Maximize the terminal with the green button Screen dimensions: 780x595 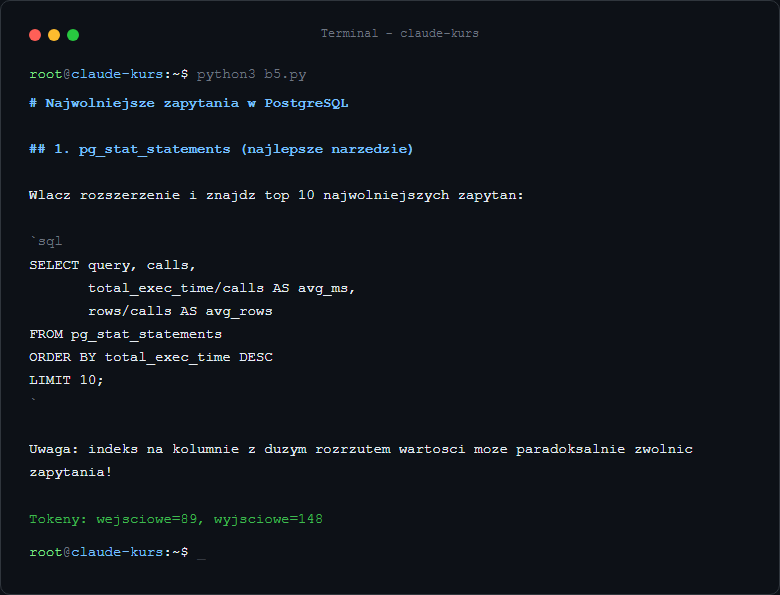coord(73,35)
